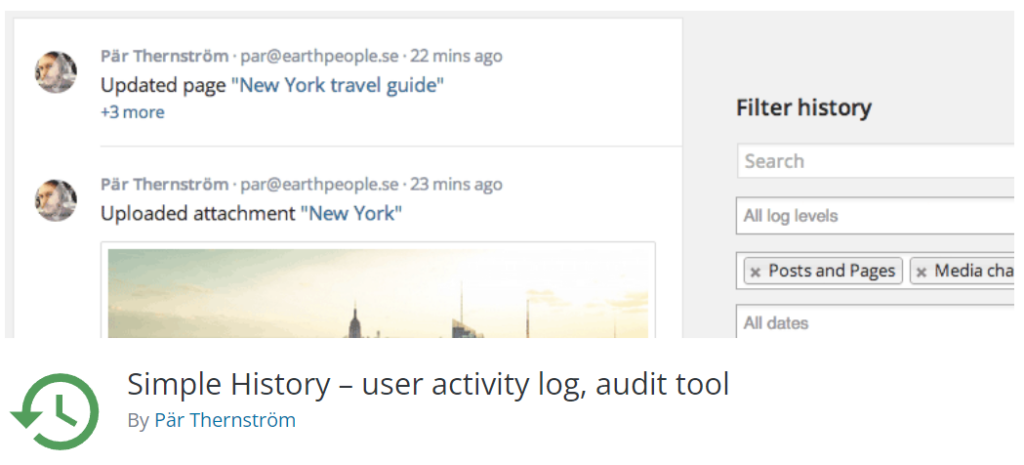1024x465 pixels.
Task: Open the "New York" attachment link
Action: point(351,214)
